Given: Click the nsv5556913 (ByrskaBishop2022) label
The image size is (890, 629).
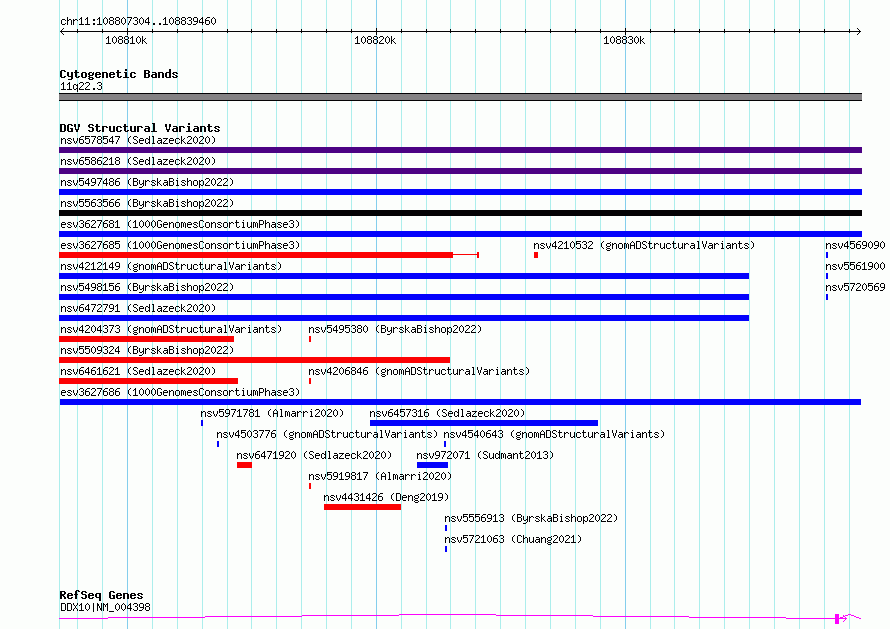Looking at the screenshot, I should [531, 518].
